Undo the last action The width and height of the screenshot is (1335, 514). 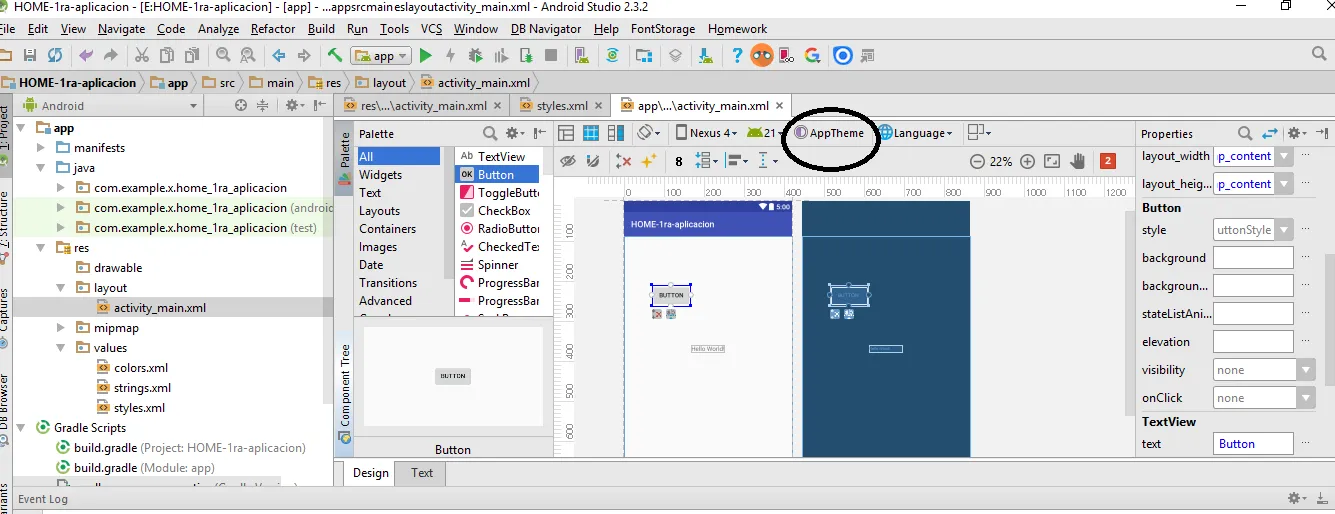pos(86,56)
